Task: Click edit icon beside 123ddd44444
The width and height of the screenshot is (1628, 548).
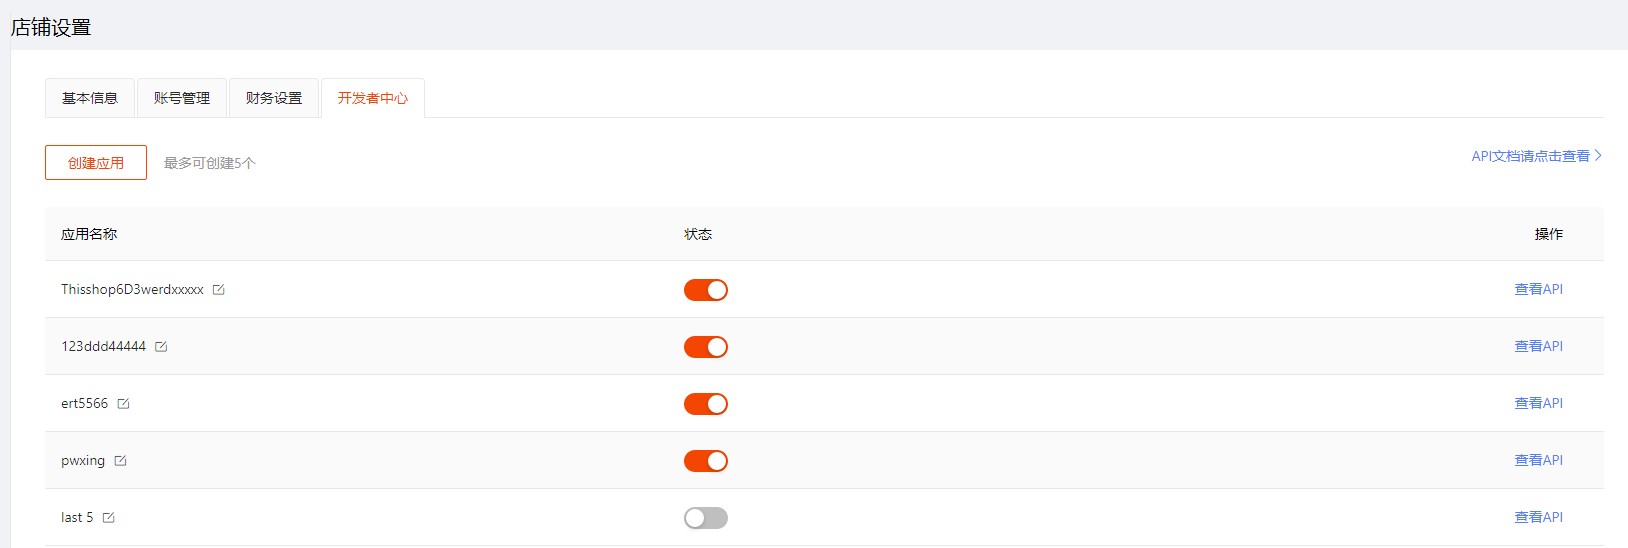Action: point(161,347)
